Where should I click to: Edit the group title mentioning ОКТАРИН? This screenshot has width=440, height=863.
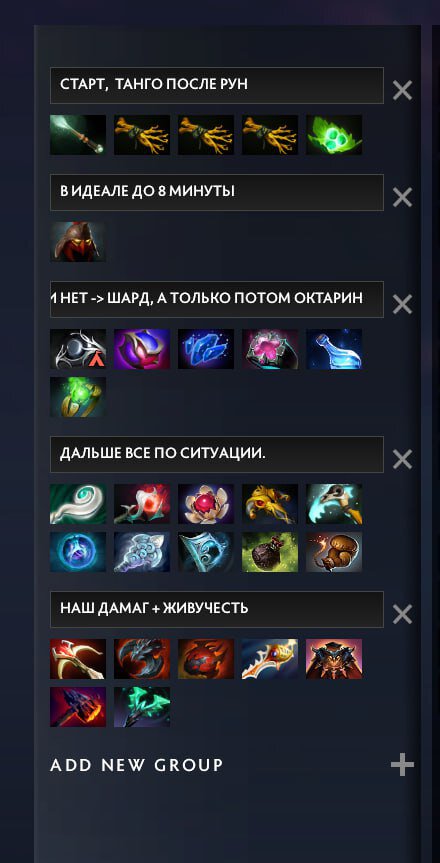(217, 299)
